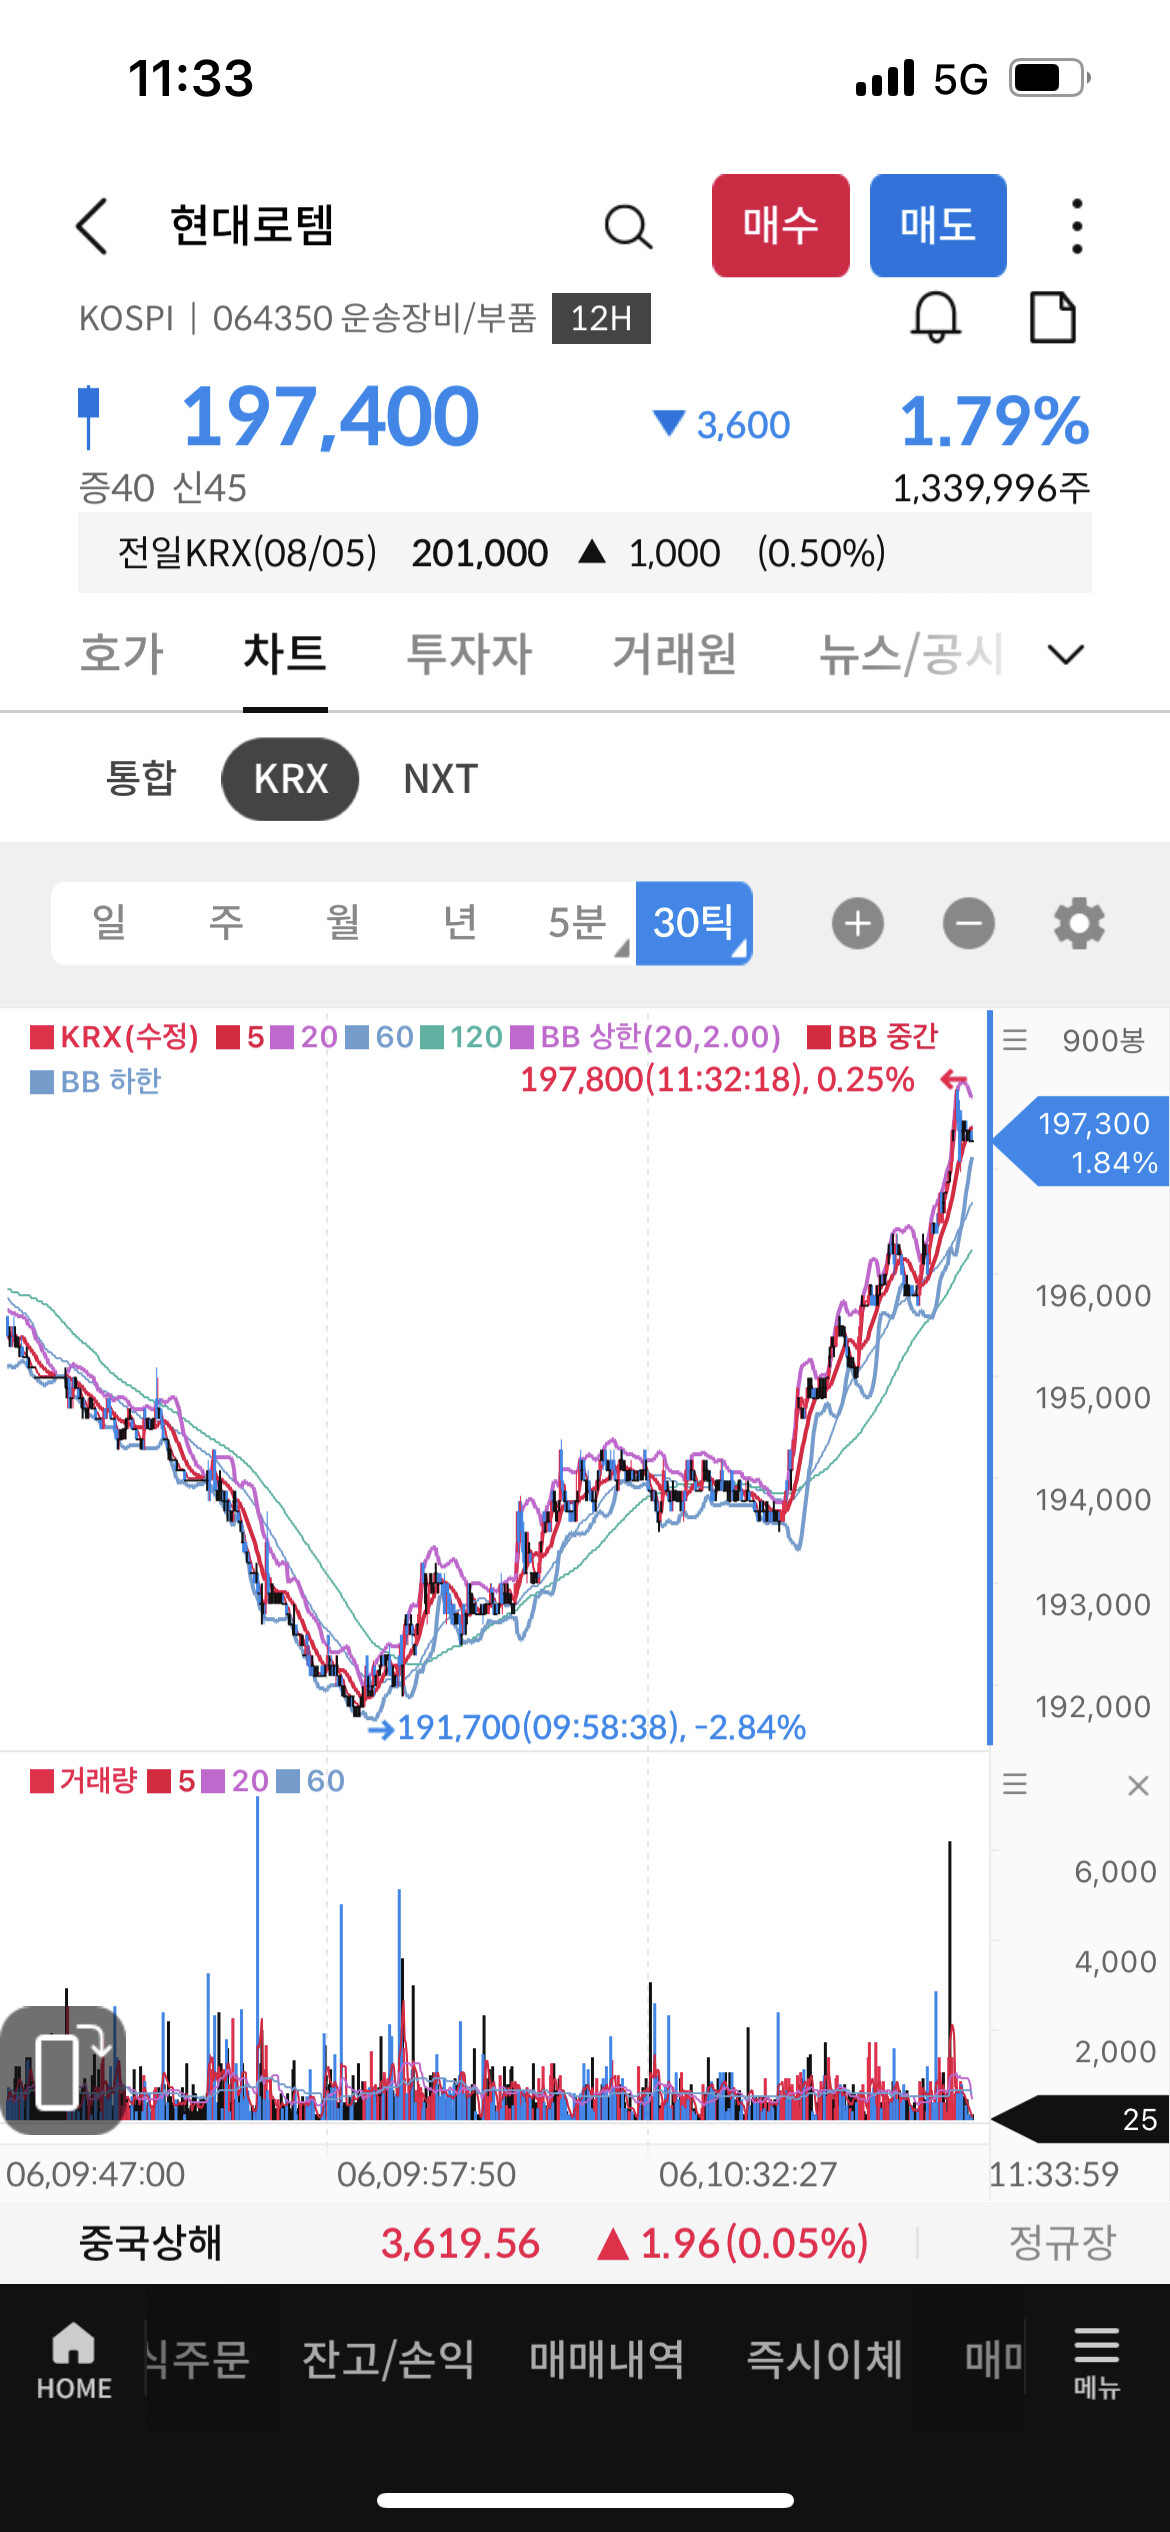
Task: Tap the KRX(수정) red legend swatch
Action: tap(42, 1037)
